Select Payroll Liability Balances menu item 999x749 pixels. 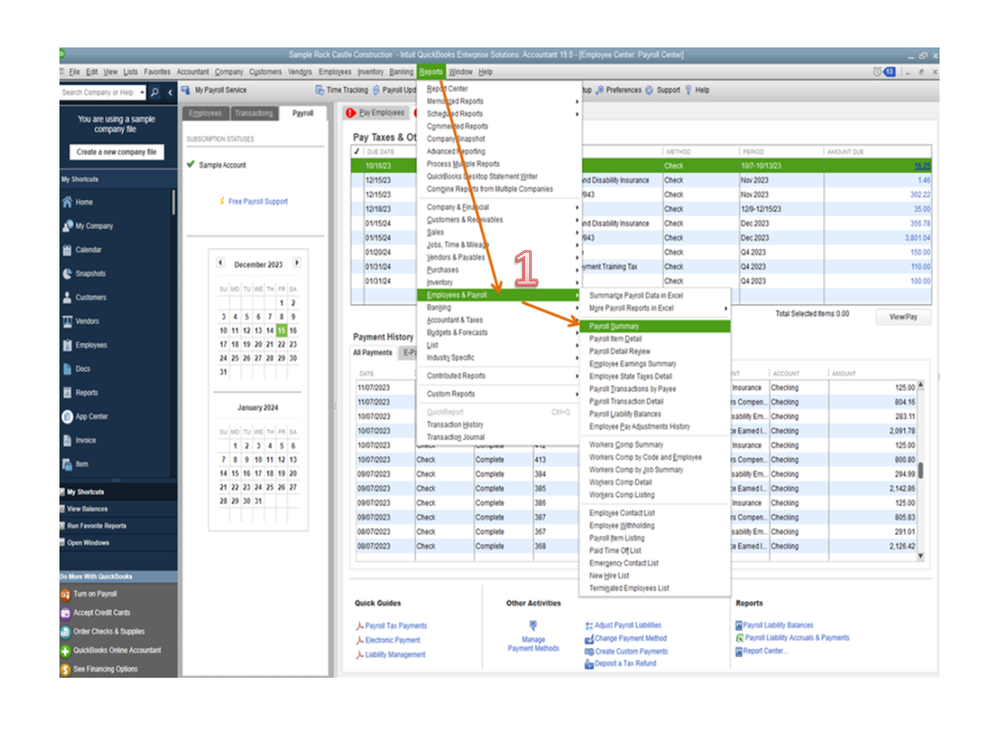click(655, 415)
